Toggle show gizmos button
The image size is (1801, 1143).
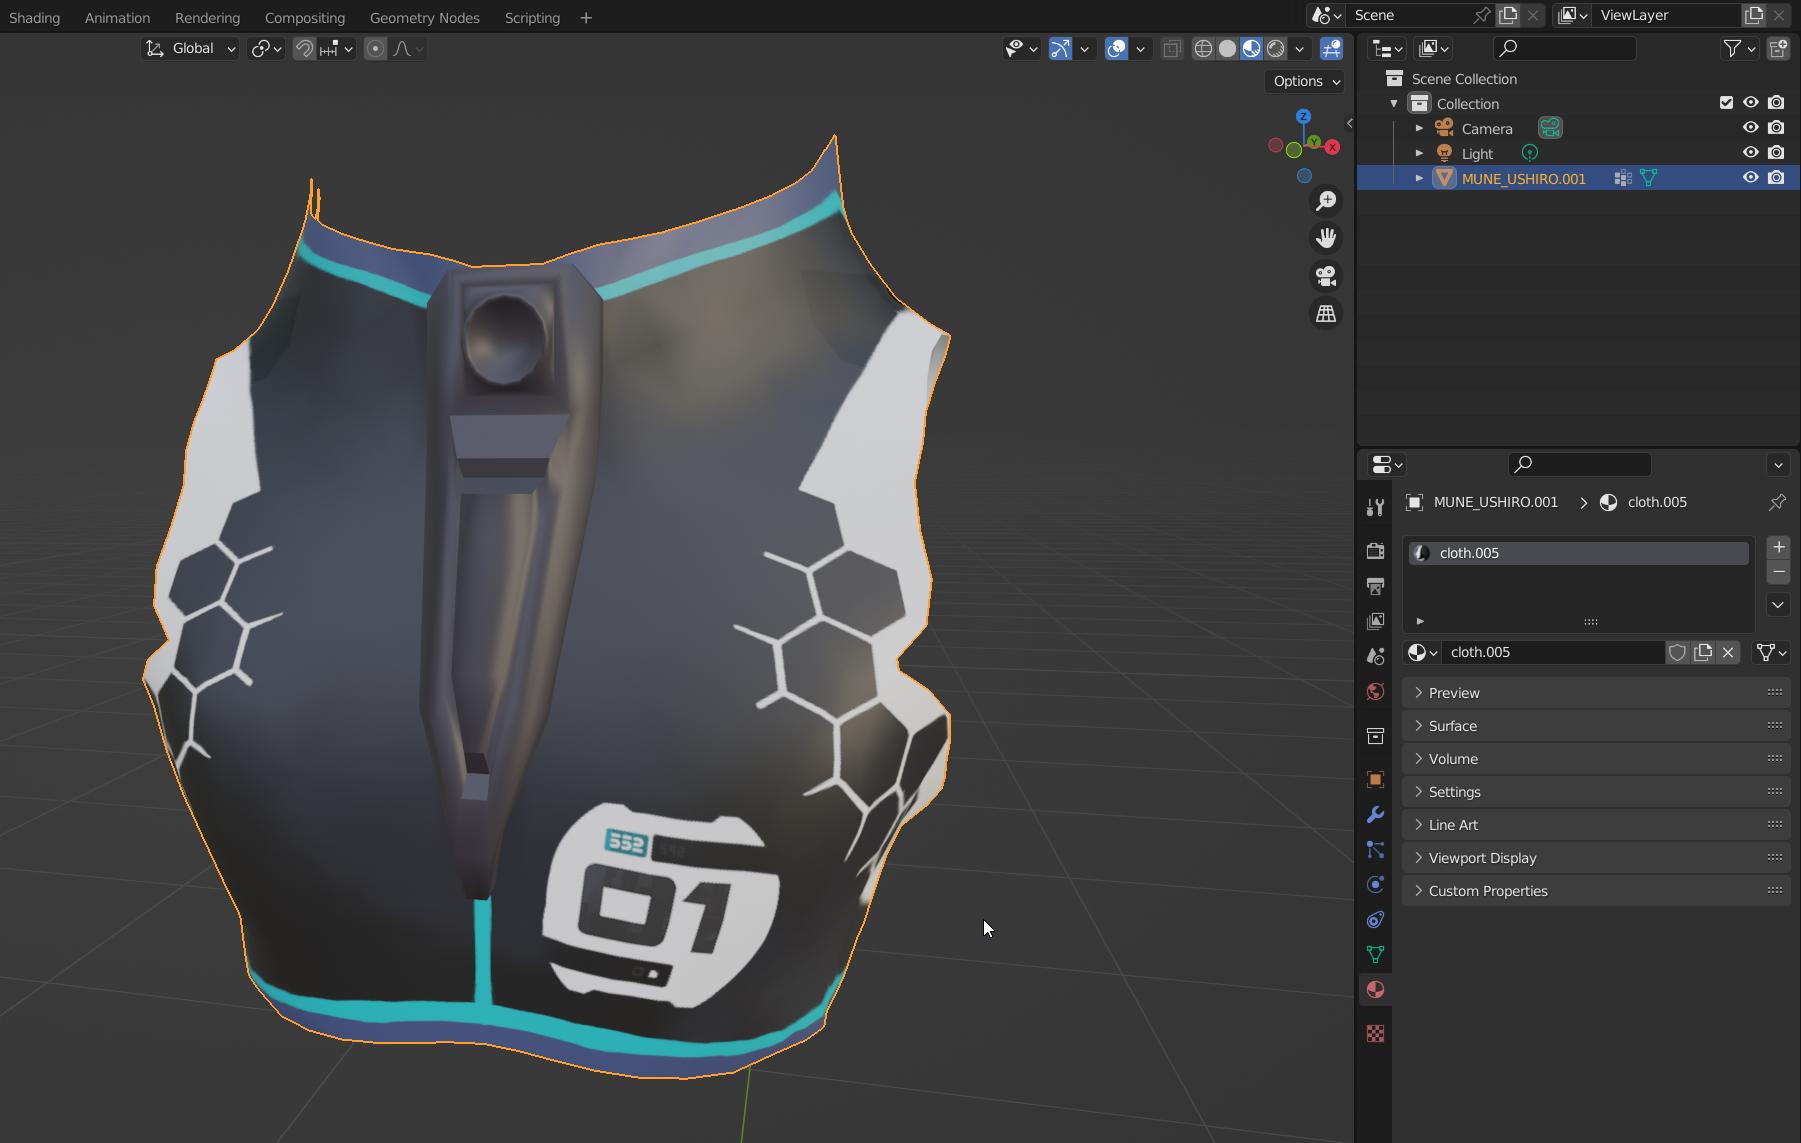pos(1060,48)
